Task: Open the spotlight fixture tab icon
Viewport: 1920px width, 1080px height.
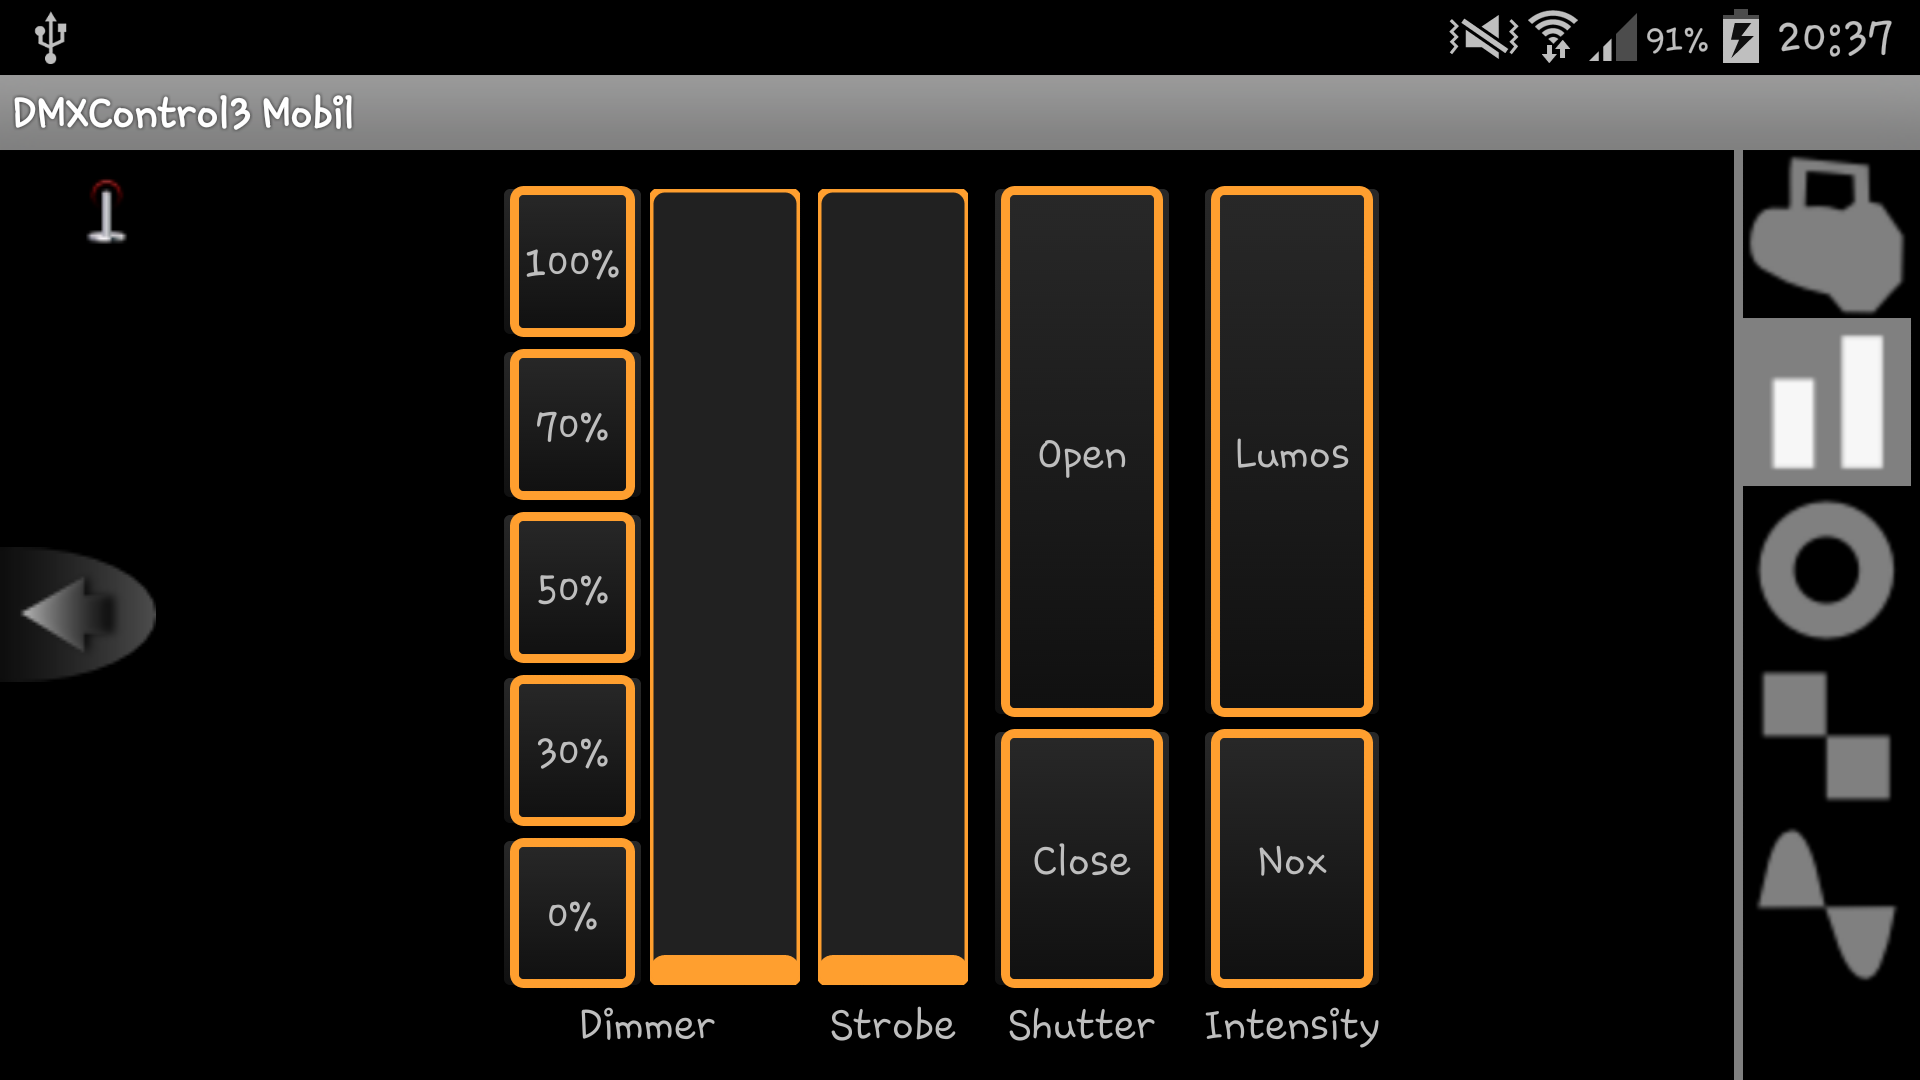Action: [1826, 237]
